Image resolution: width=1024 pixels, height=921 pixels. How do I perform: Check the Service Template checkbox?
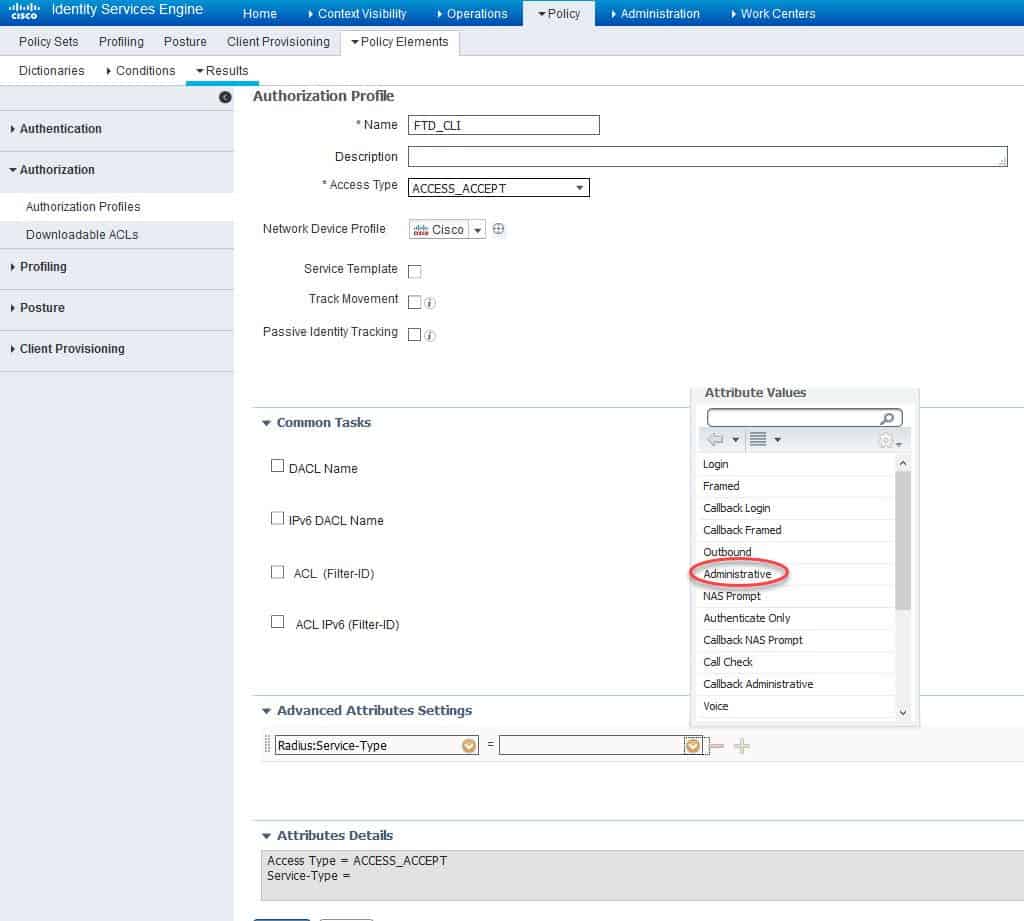[415, 271]
